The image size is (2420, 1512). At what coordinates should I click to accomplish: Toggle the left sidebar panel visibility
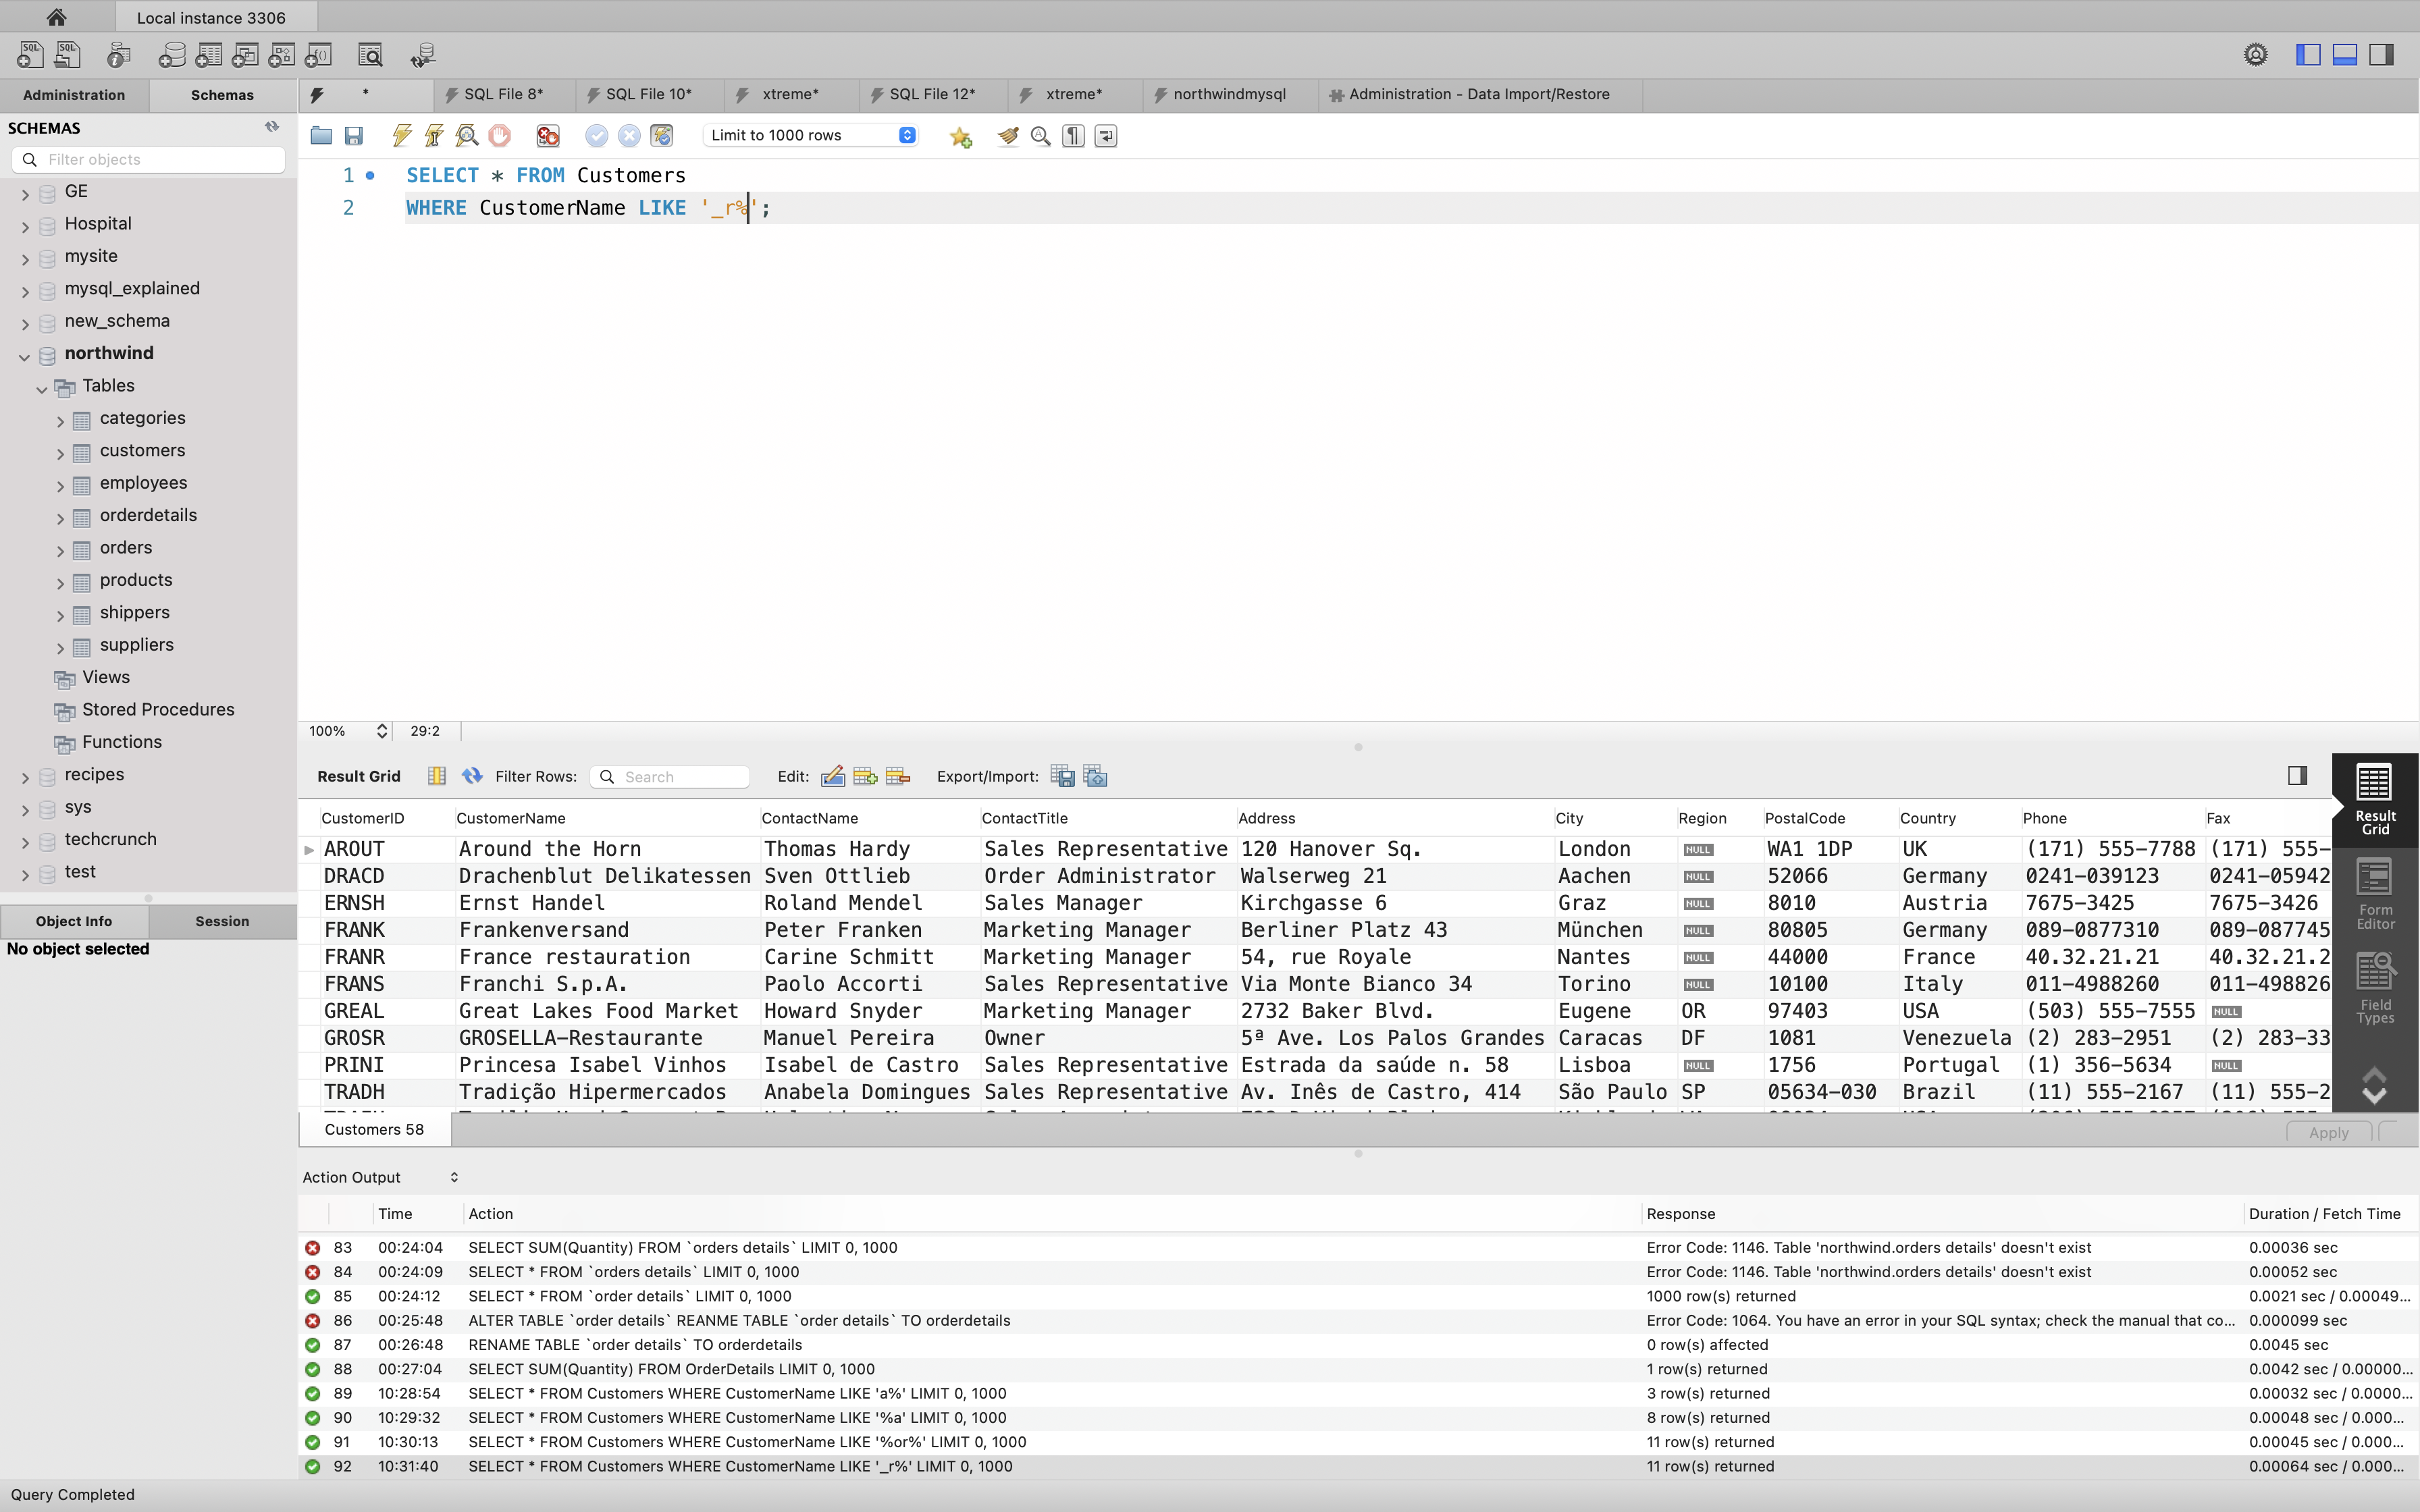coord(2308,55)
